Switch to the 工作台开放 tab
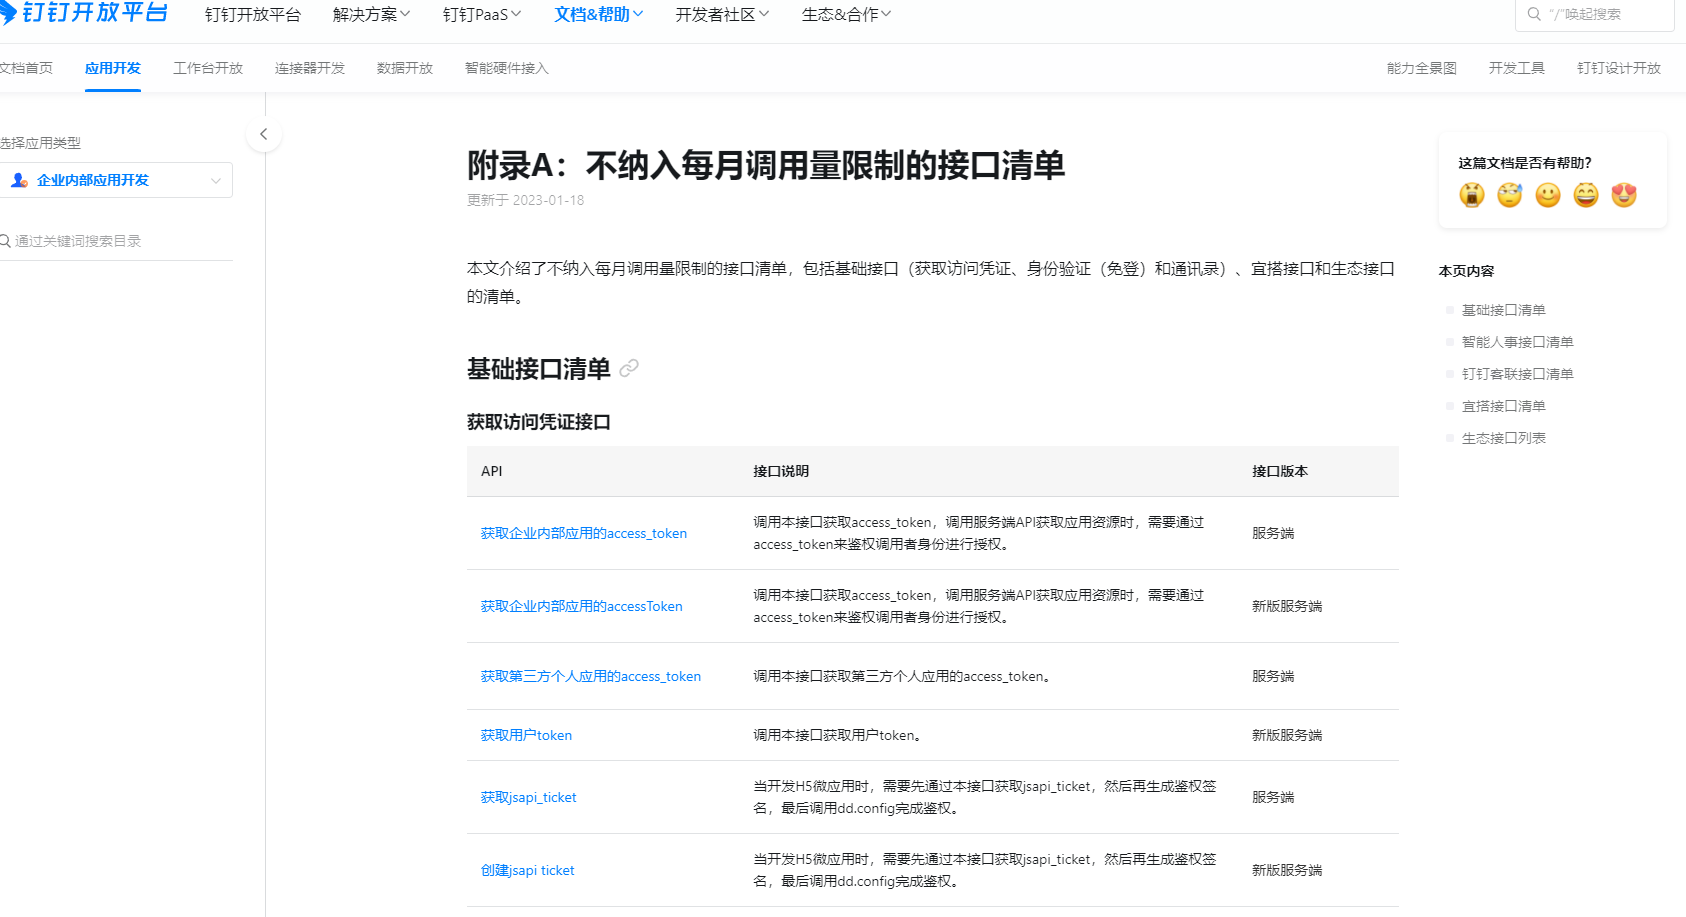 [x=208, y=68]
